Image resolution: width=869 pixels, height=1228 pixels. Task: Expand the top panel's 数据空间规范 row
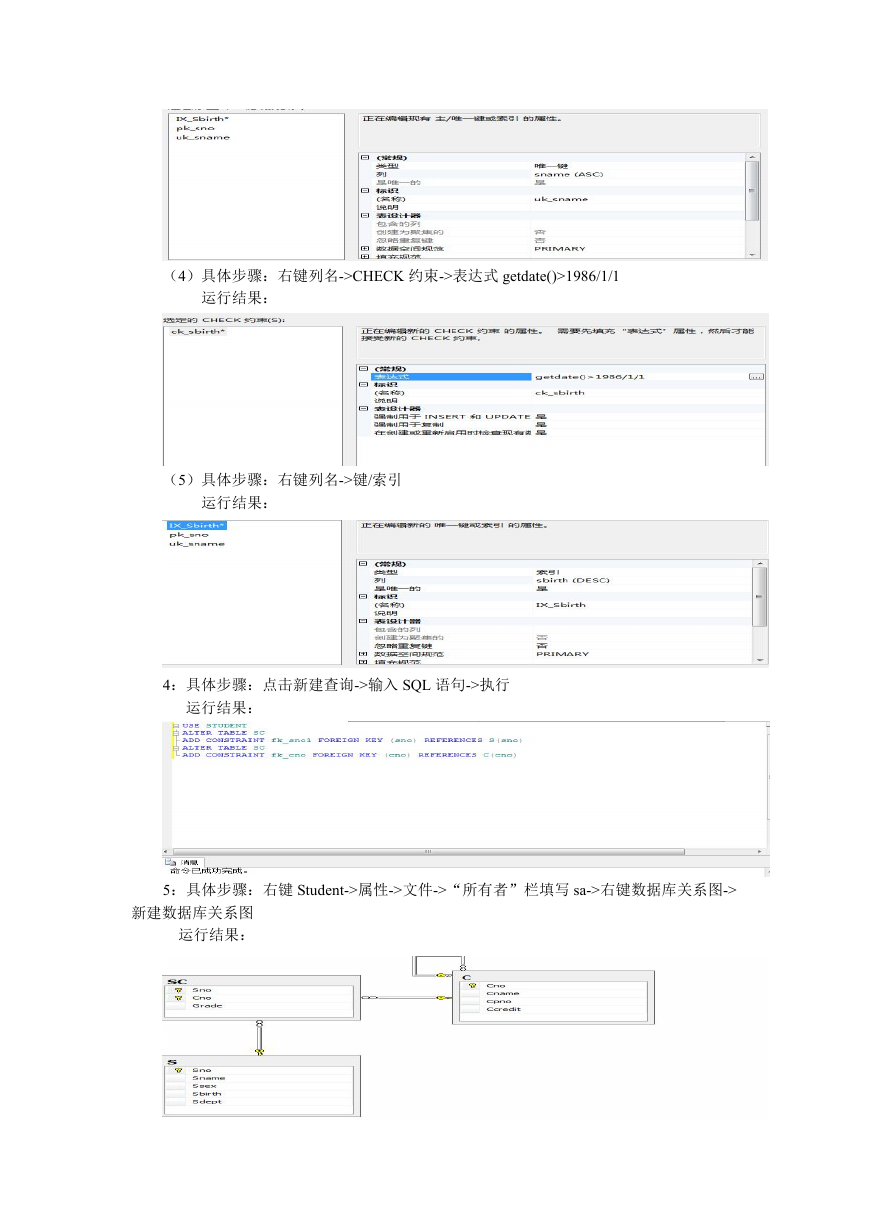[364, 248]
